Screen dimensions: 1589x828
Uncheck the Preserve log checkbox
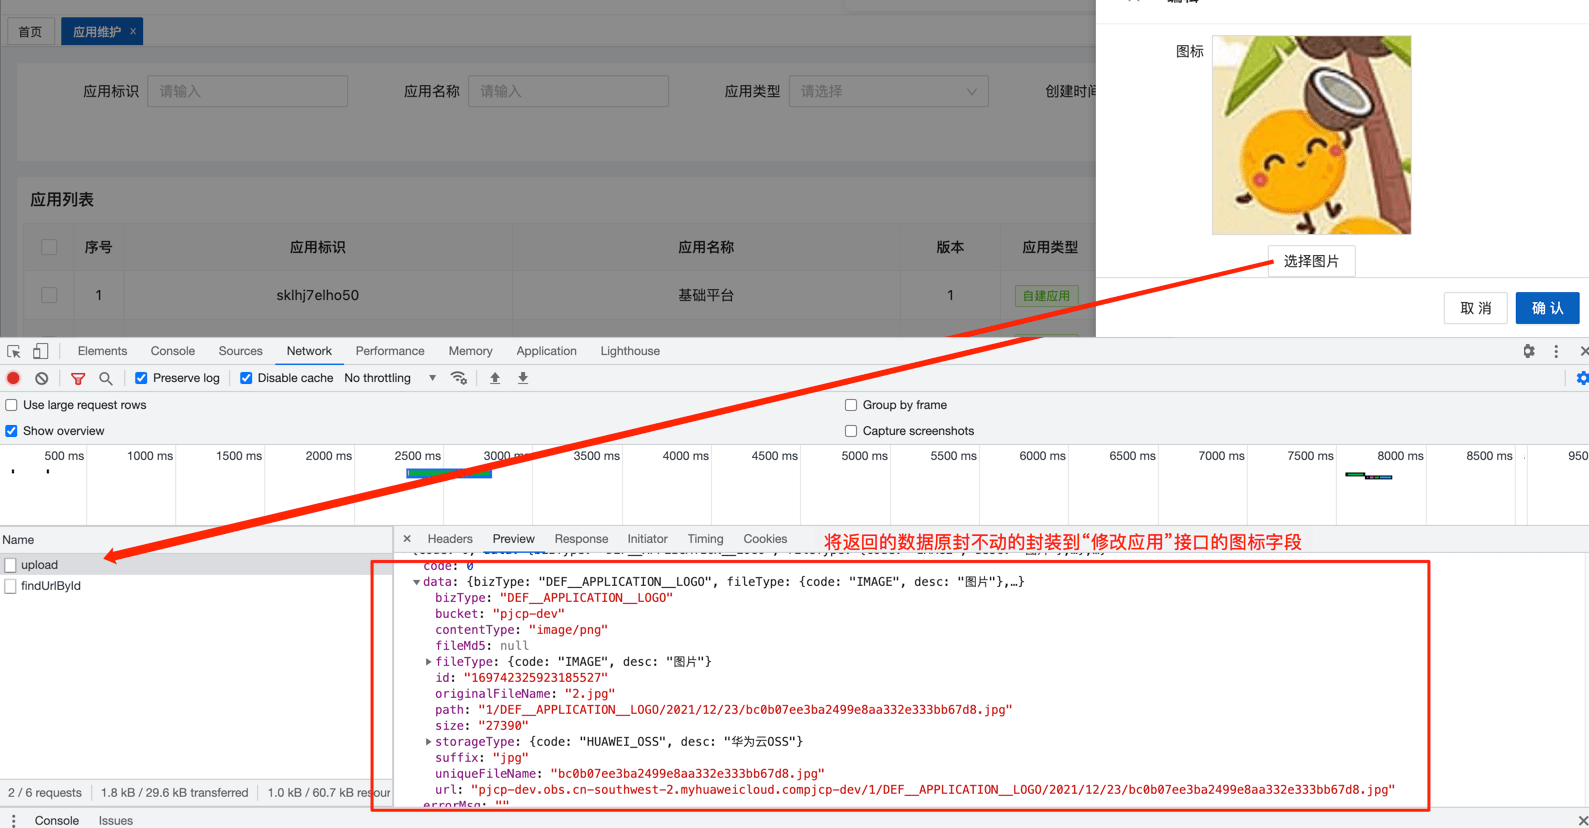pyautogui.click(x=141, y=378)
